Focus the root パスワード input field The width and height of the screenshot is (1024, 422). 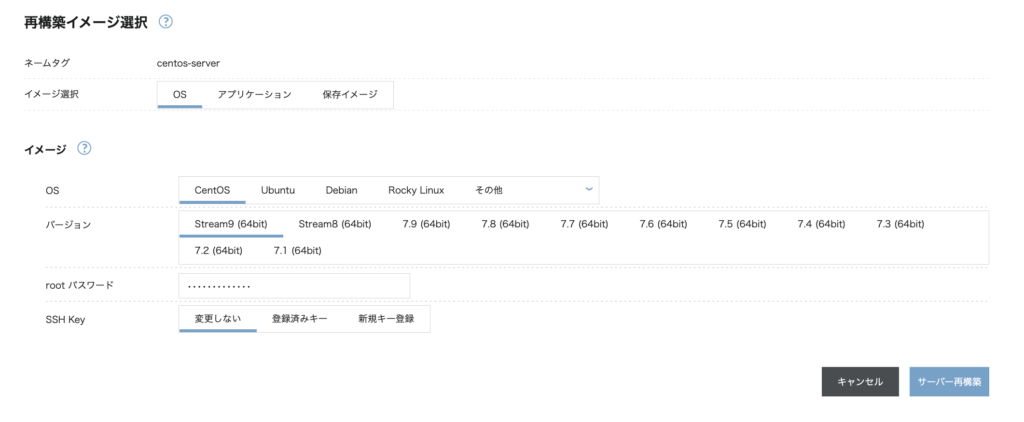(295, 286)
